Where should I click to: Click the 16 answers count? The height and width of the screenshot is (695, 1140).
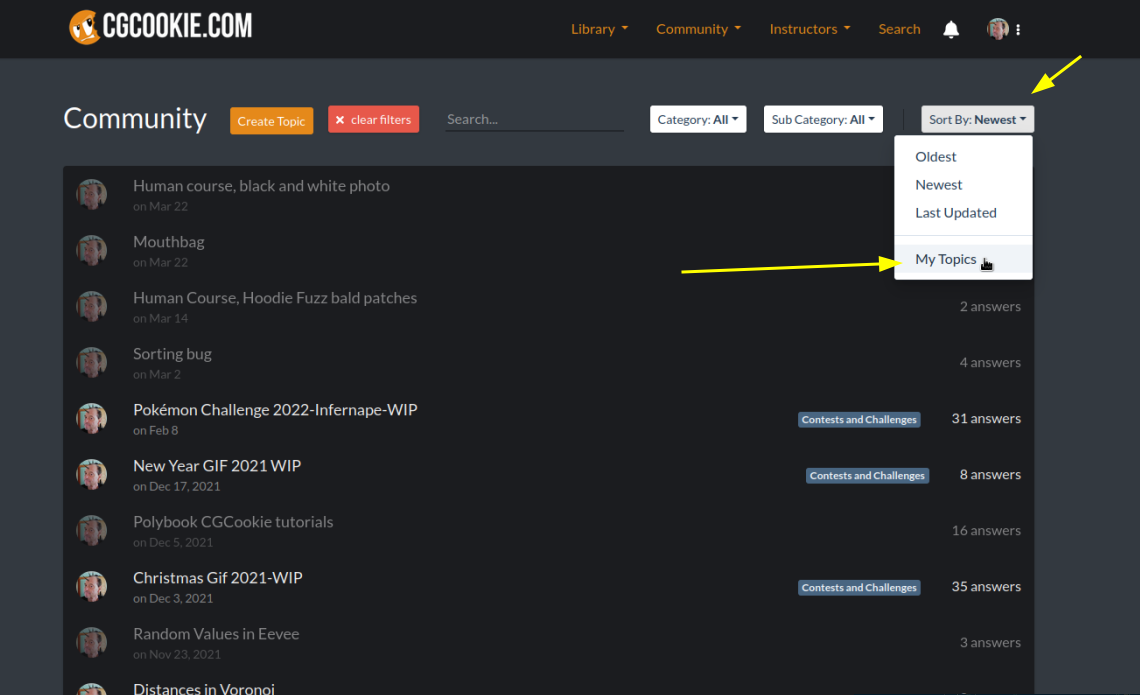(986, 530)
